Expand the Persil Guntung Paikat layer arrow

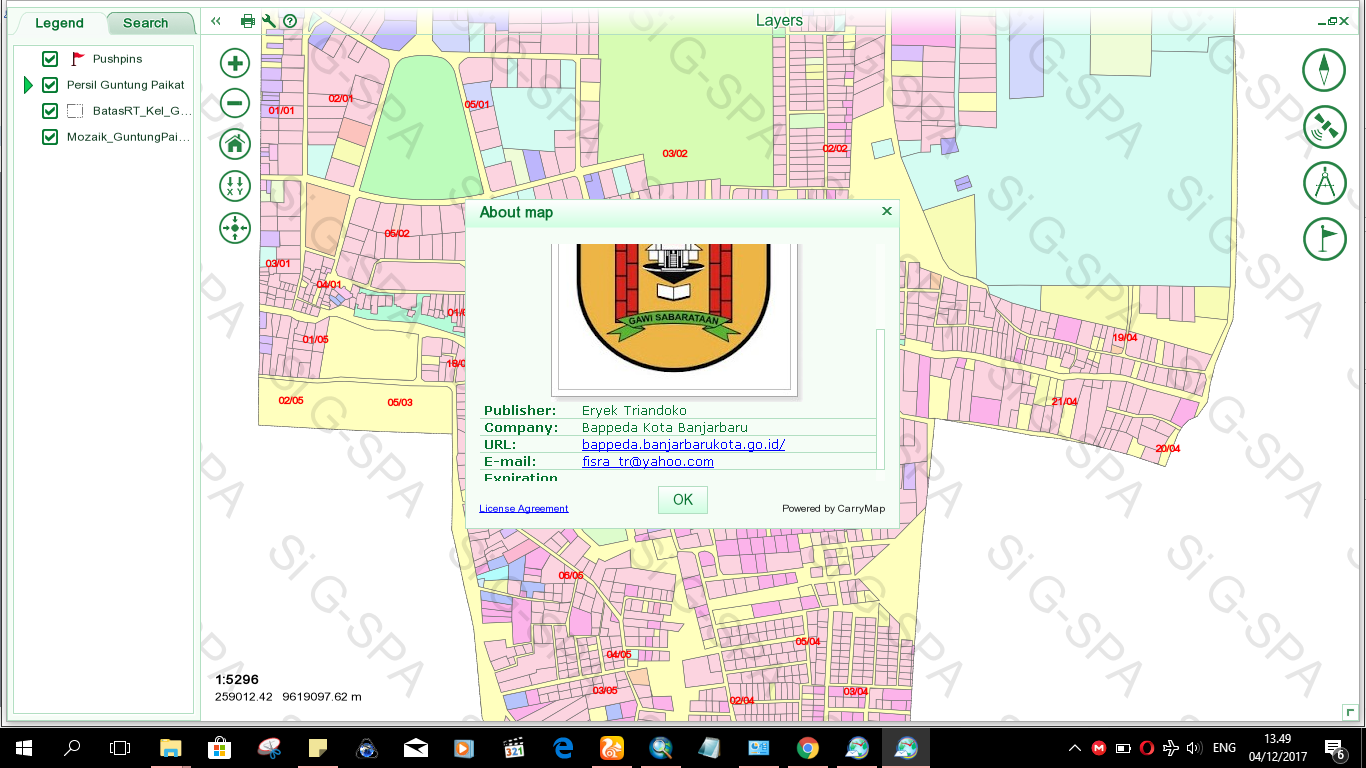click(29, 85)
